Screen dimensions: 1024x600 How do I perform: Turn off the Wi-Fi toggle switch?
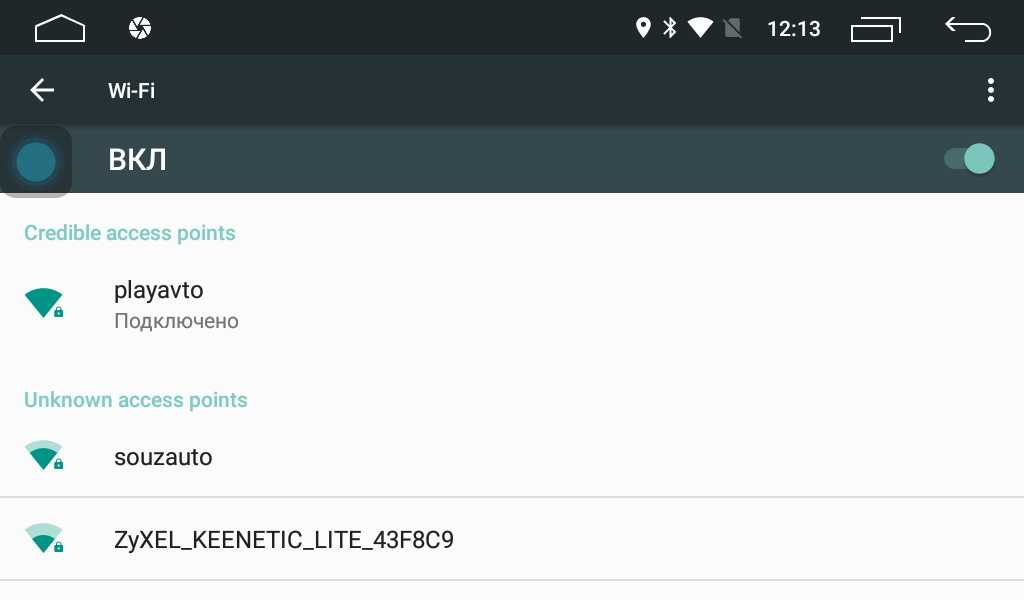tap(969, 159)
